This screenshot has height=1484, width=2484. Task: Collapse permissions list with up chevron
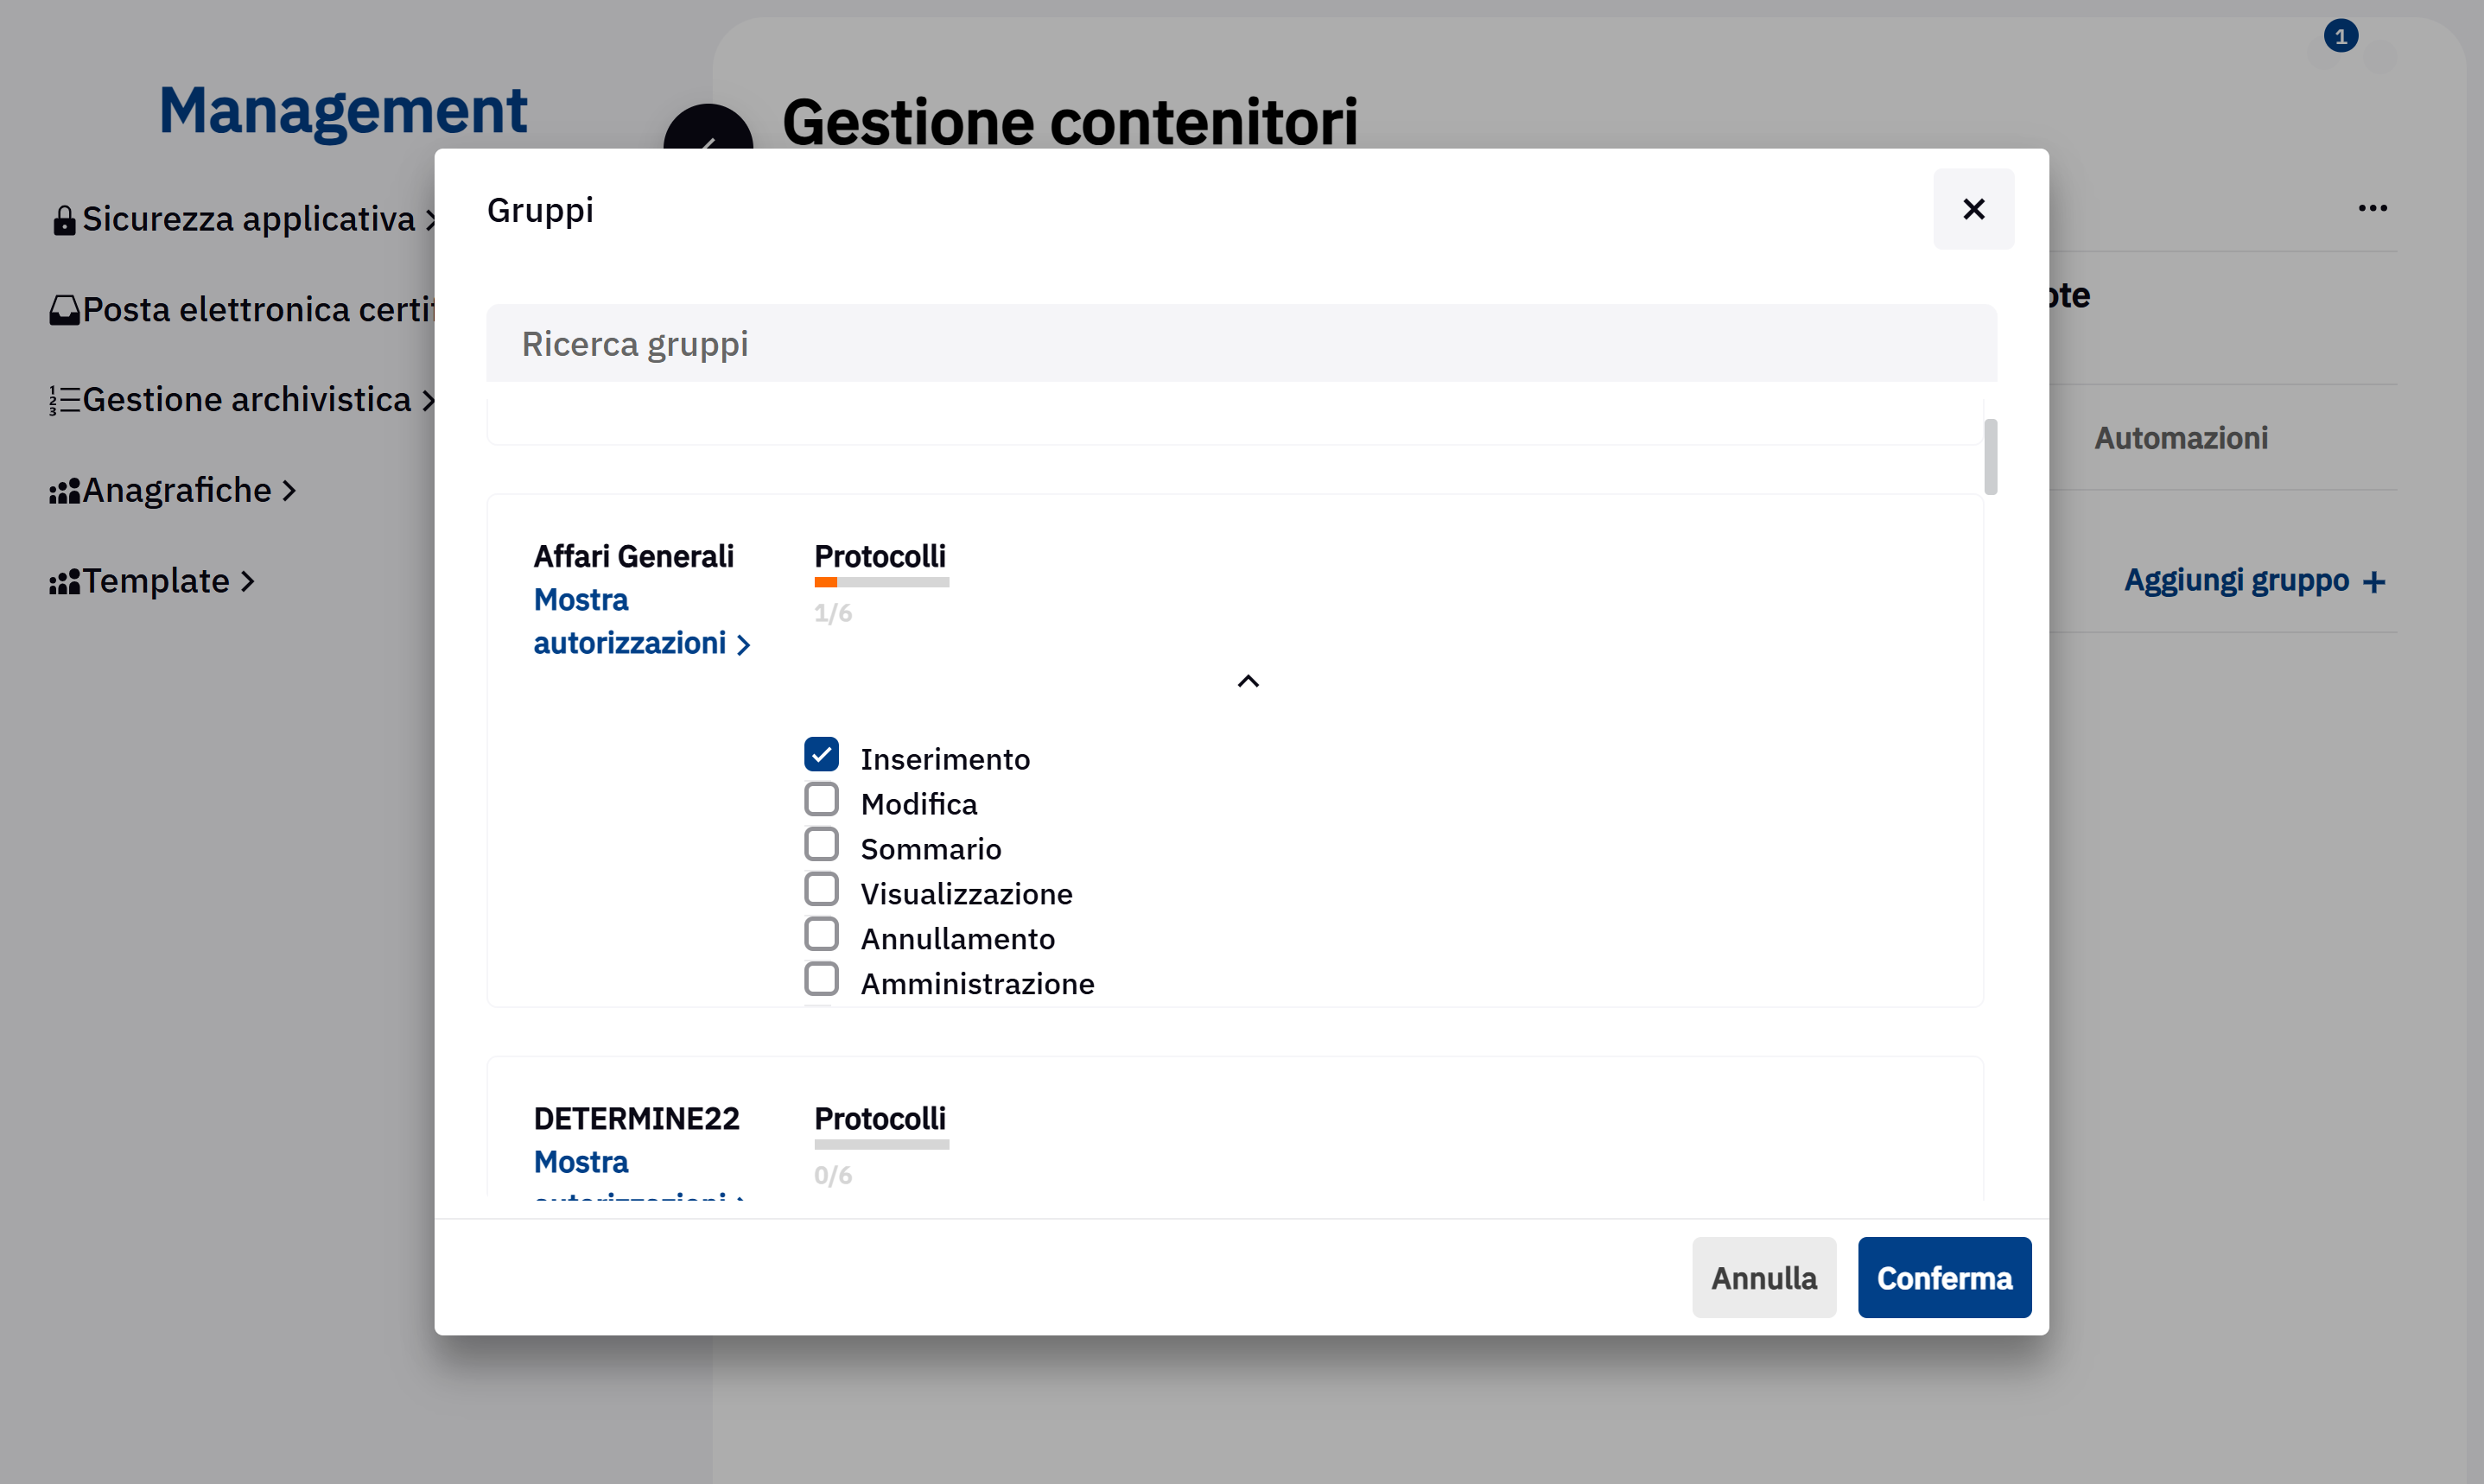click(1248, 681)
